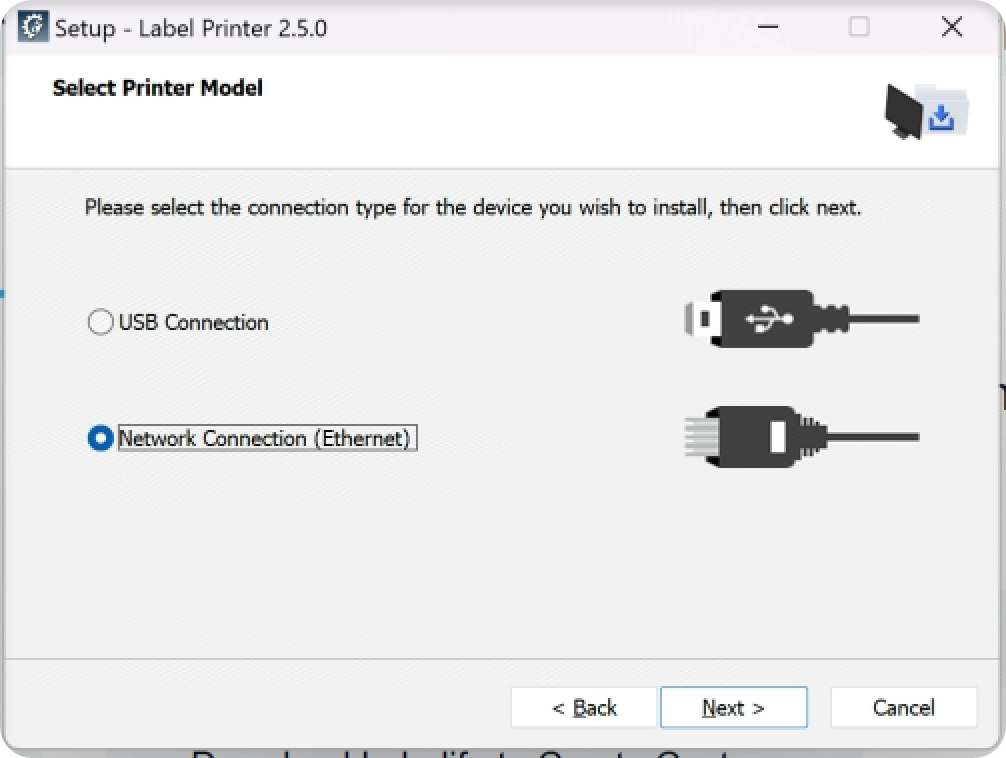Click the USB Connection label text
This screenshot has height=758, width=1006.
194,322
